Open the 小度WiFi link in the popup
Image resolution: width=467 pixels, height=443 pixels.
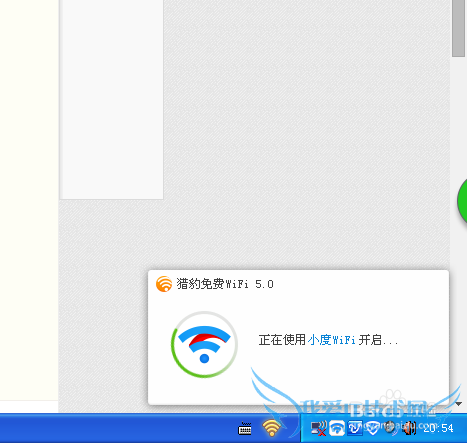tap(332, 340)
